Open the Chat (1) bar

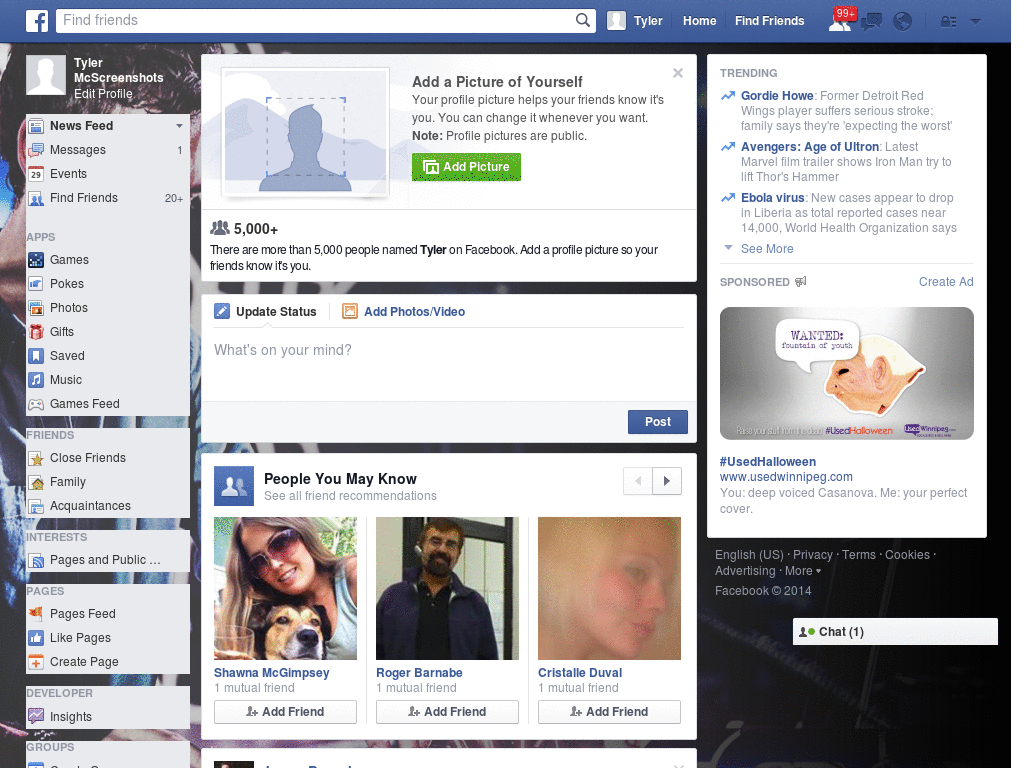(895, 632)
